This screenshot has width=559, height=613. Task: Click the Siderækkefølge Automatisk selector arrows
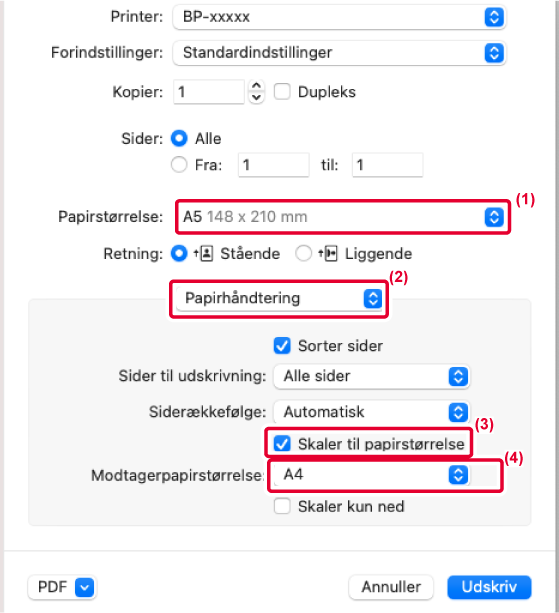tap(459, 412)
